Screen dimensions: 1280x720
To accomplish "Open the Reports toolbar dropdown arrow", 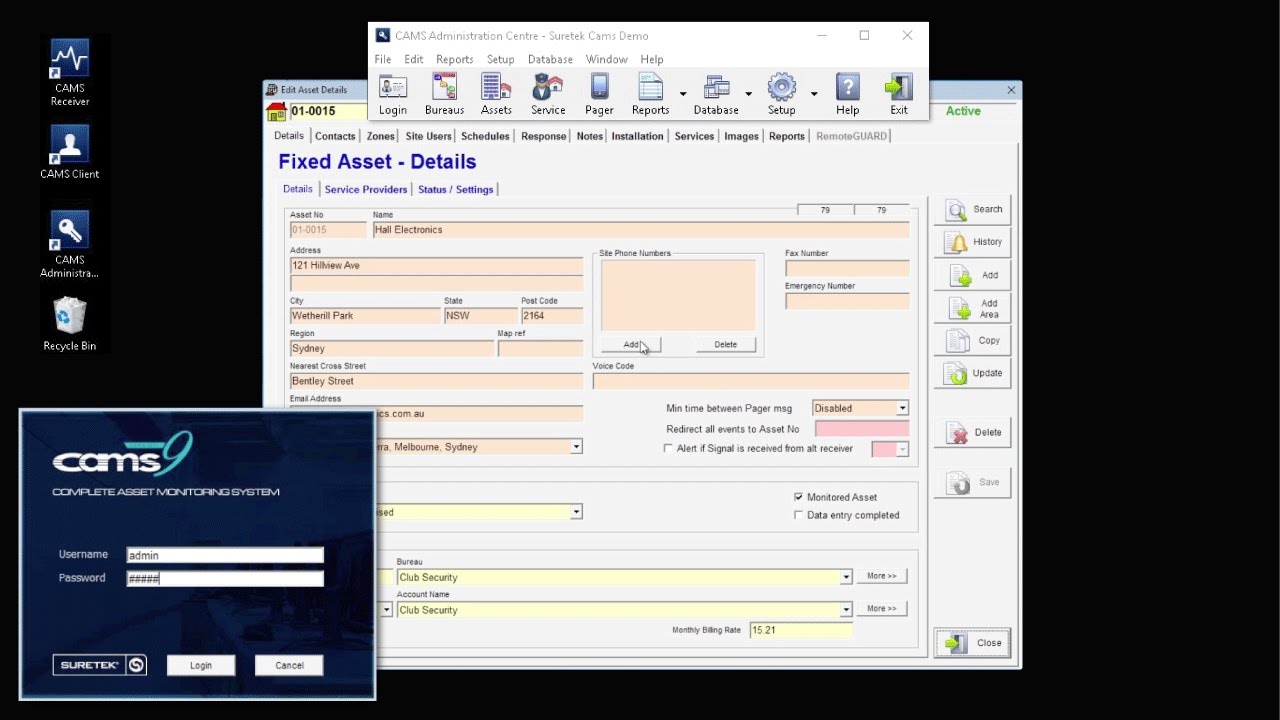I will click(683, 94).
